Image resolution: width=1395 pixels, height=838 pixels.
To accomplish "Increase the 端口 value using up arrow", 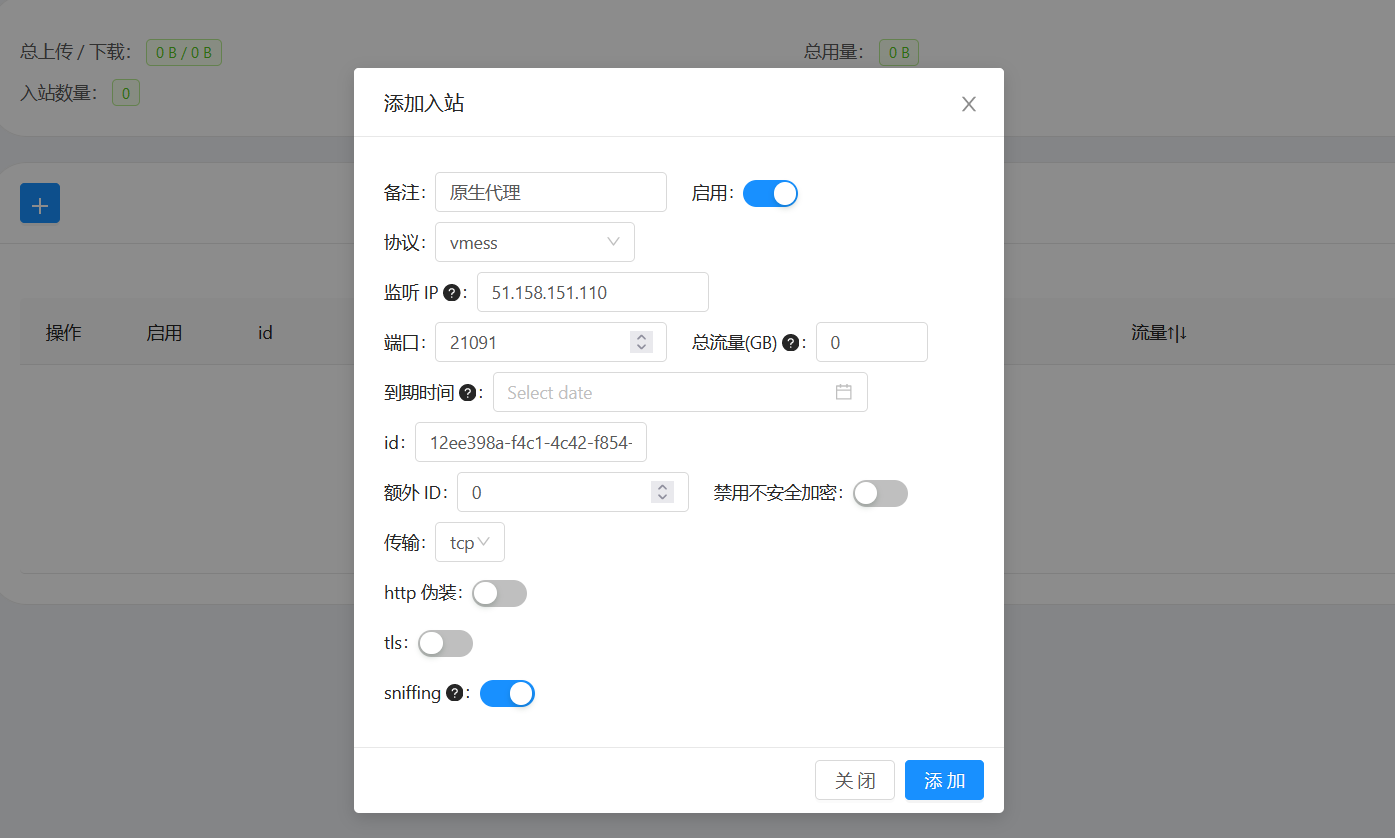I will pyautogui.click(x=641, y=337).
